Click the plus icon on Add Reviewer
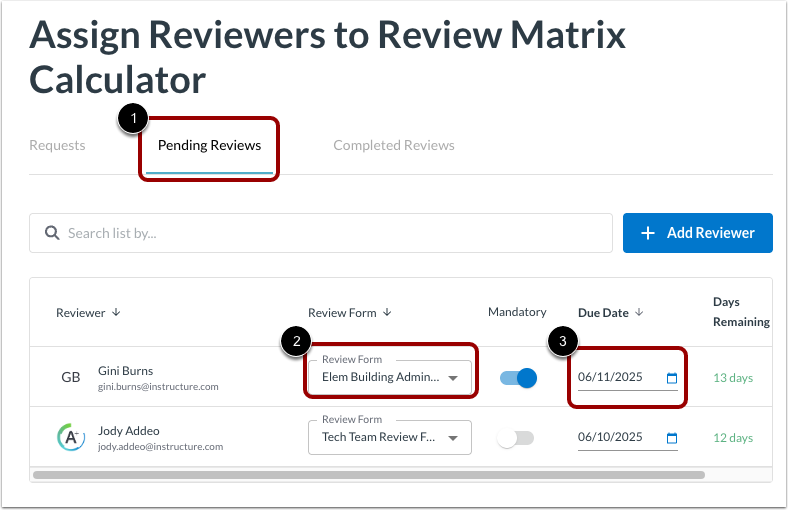Viewport: 788px width, 510px height. (x=648, y=233)
